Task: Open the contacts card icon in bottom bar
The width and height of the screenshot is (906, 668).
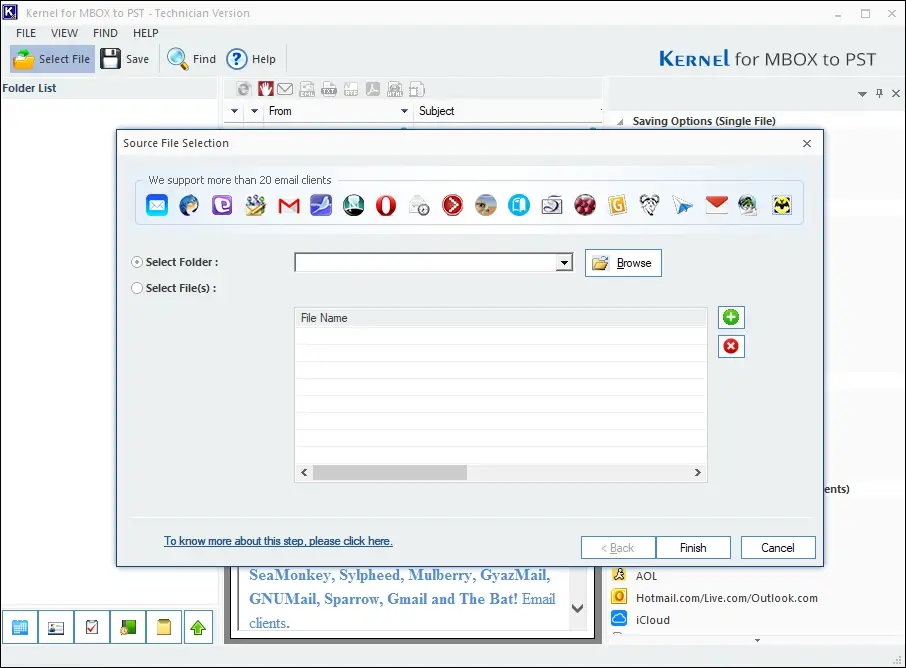Action: tap(56, 627)
